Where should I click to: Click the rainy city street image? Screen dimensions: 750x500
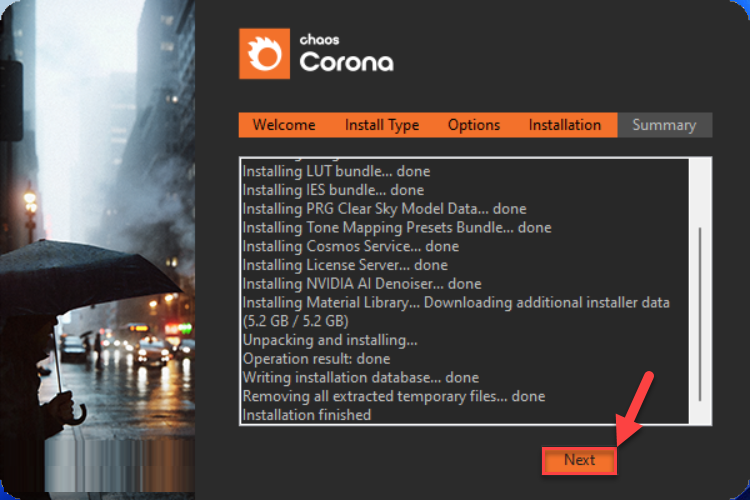(98, 250)
